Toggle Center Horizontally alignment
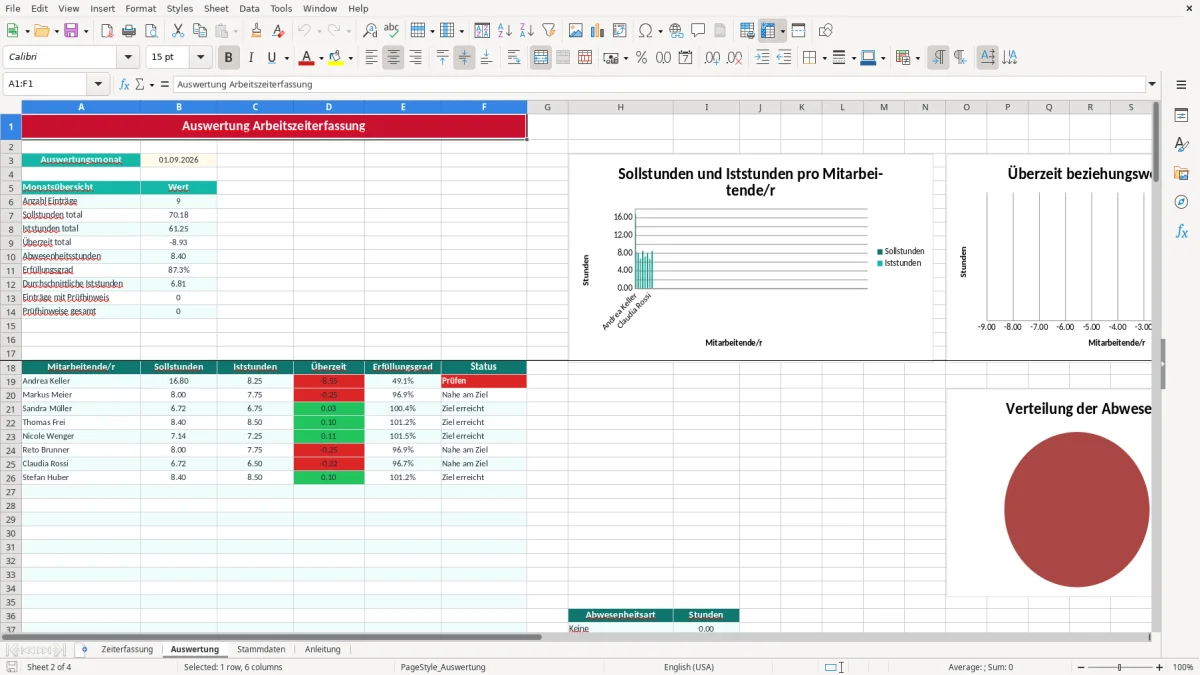1200x675 pixels. [393, 58]
